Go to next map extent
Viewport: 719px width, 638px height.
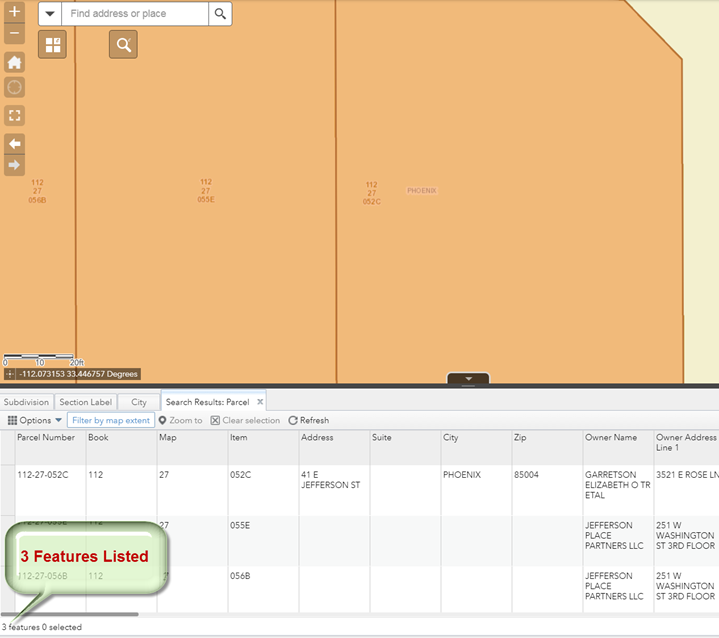pos(15,164)
